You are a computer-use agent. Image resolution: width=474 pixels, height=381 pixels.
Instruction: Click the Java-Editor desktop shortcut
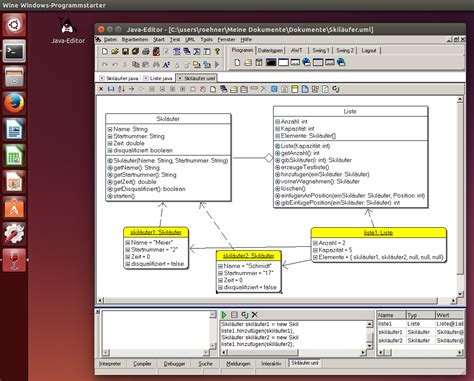68,31
